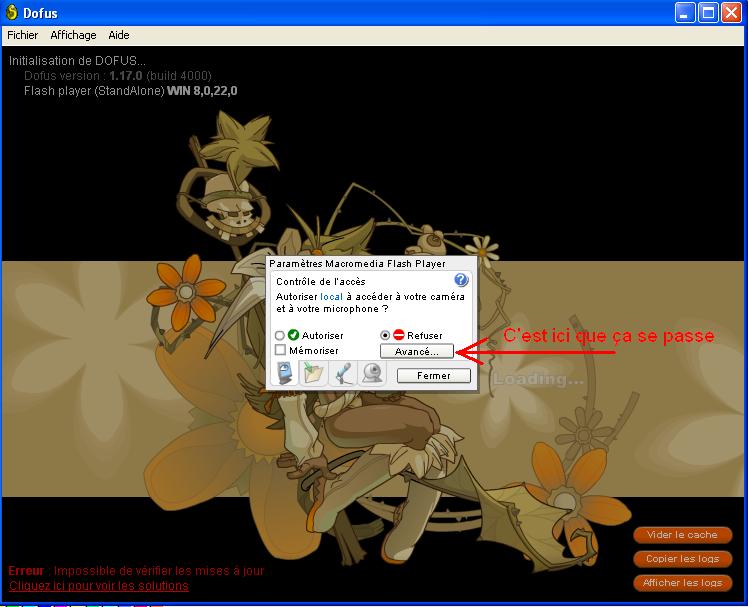This screenshot has height=607, width=748.
Task: Click the 'Paramètres Macromedia Flash Player' title
Action: click(x=357, y=263)
